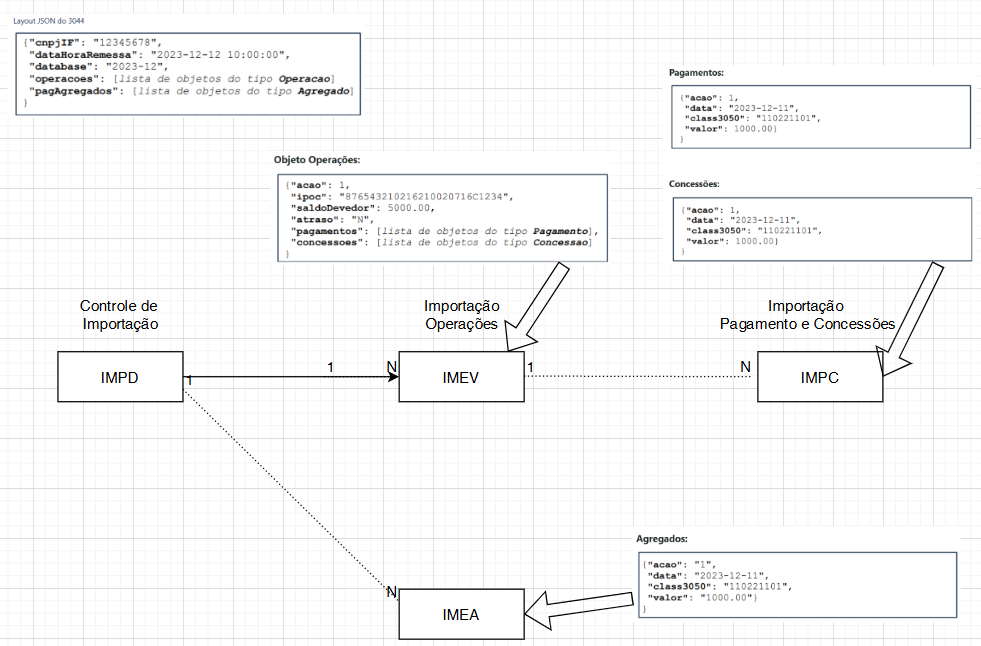Click the "pagAgregados" line in Layout JSON
The height and width of the screenshot is (646, 981).
coord(191,91)
